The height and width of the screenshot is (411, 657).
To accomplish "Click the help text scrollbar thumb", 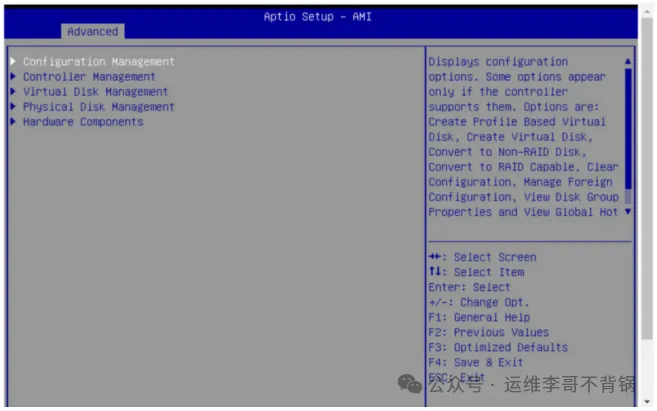I will (628, 129).
